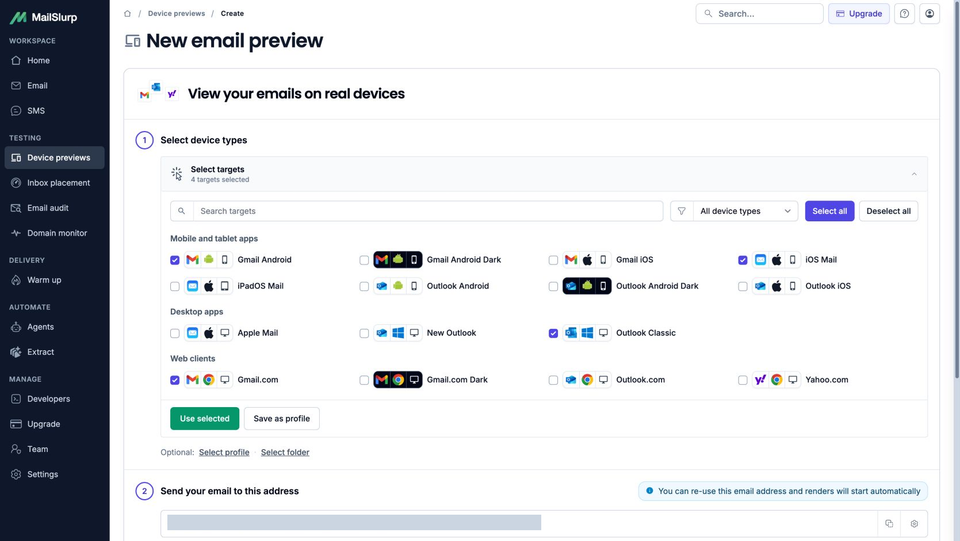Check the Outlook.com checkbox

553,380
